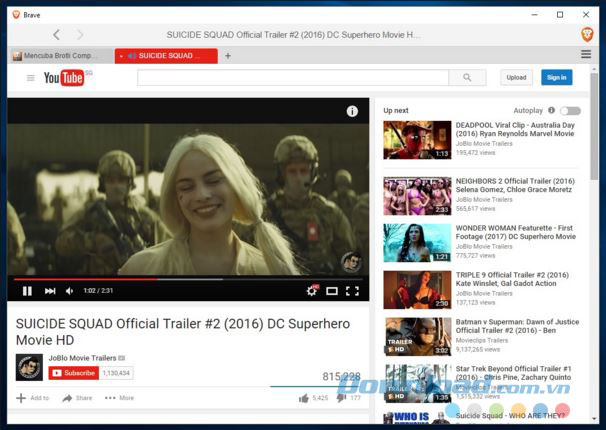Open JoBlo Movie Trailers channel avatar
This screenshot has height=430, width=606.
(x=29, y=367)
